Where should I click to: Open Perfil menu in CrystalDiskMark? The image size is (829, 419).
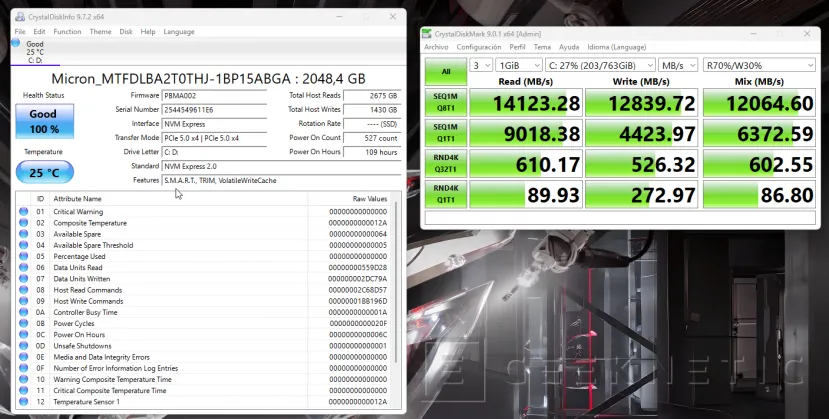click(518, 47)
